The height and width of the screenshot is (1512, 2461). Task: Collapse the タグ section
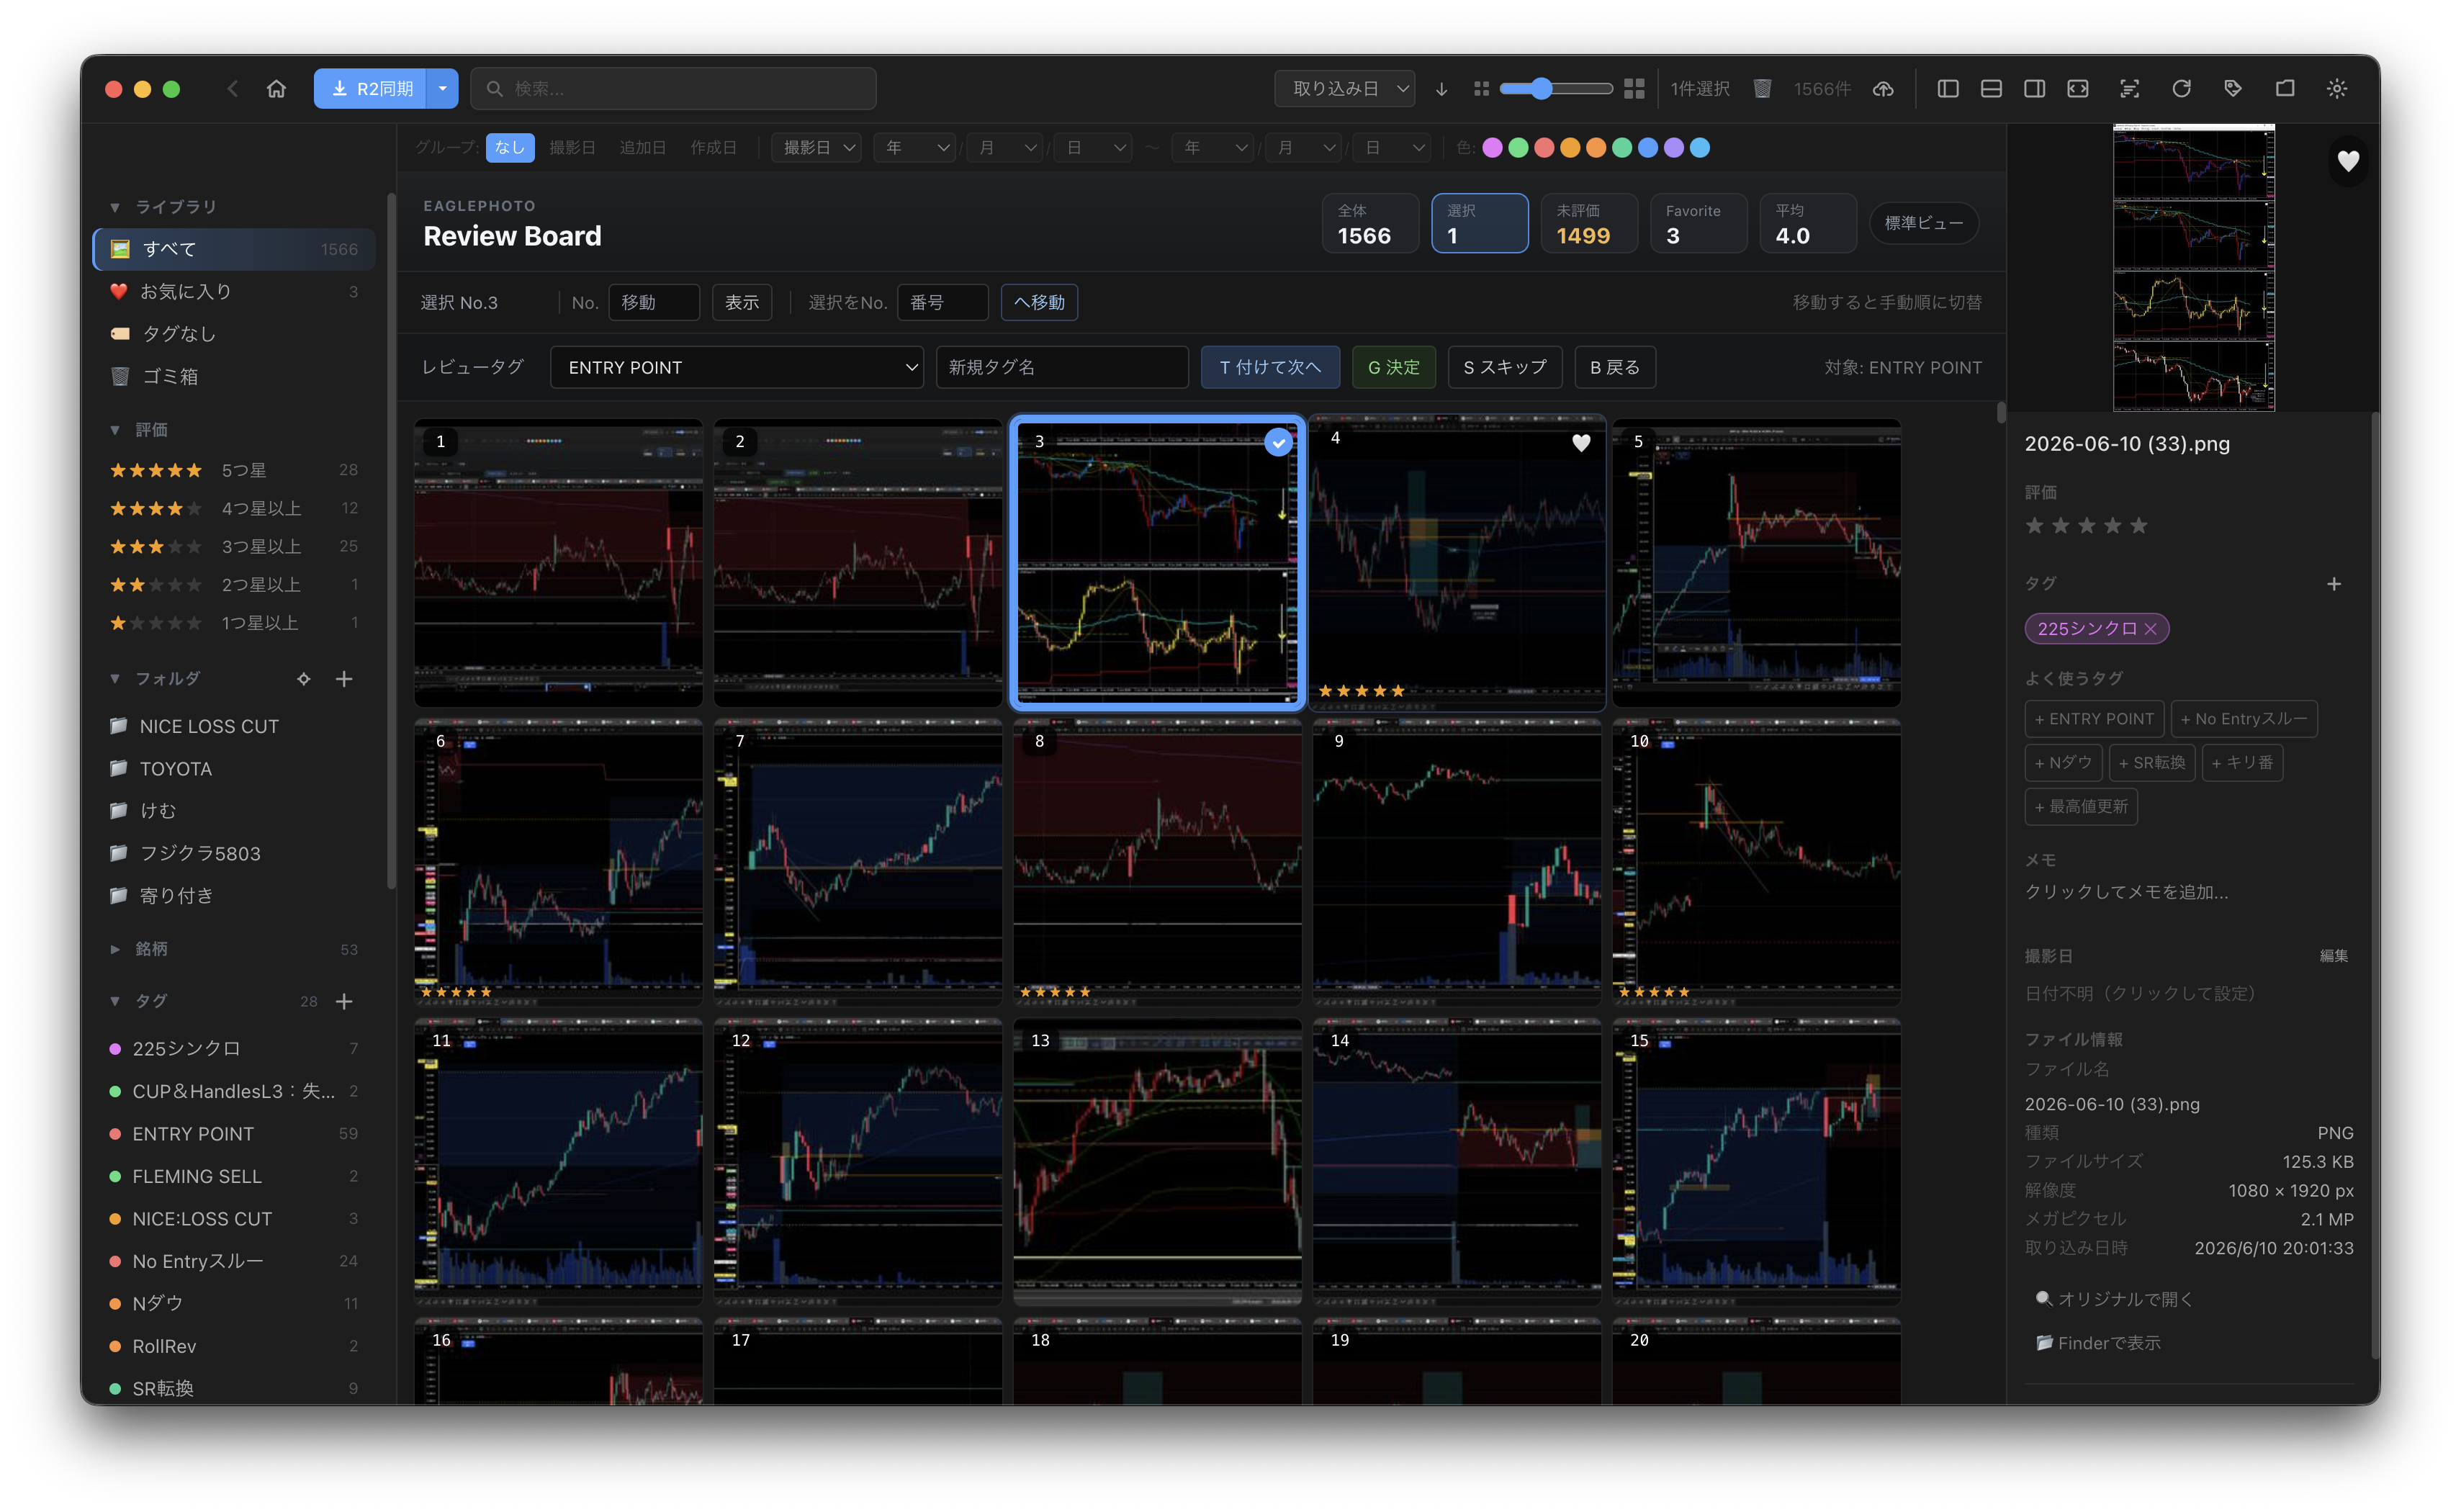(115, 1001)
